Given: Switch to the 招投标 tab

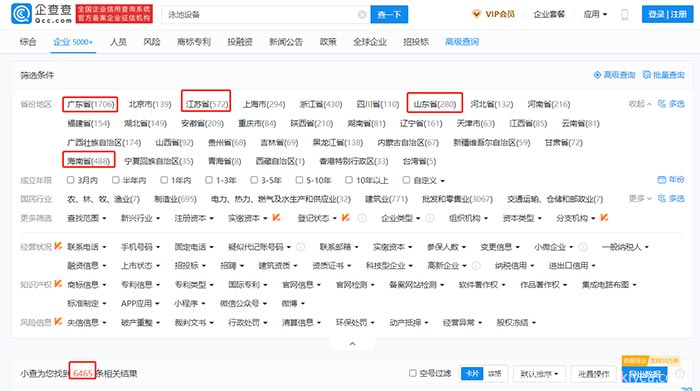Looking at the screenshot, I should (x=416, y=42).
